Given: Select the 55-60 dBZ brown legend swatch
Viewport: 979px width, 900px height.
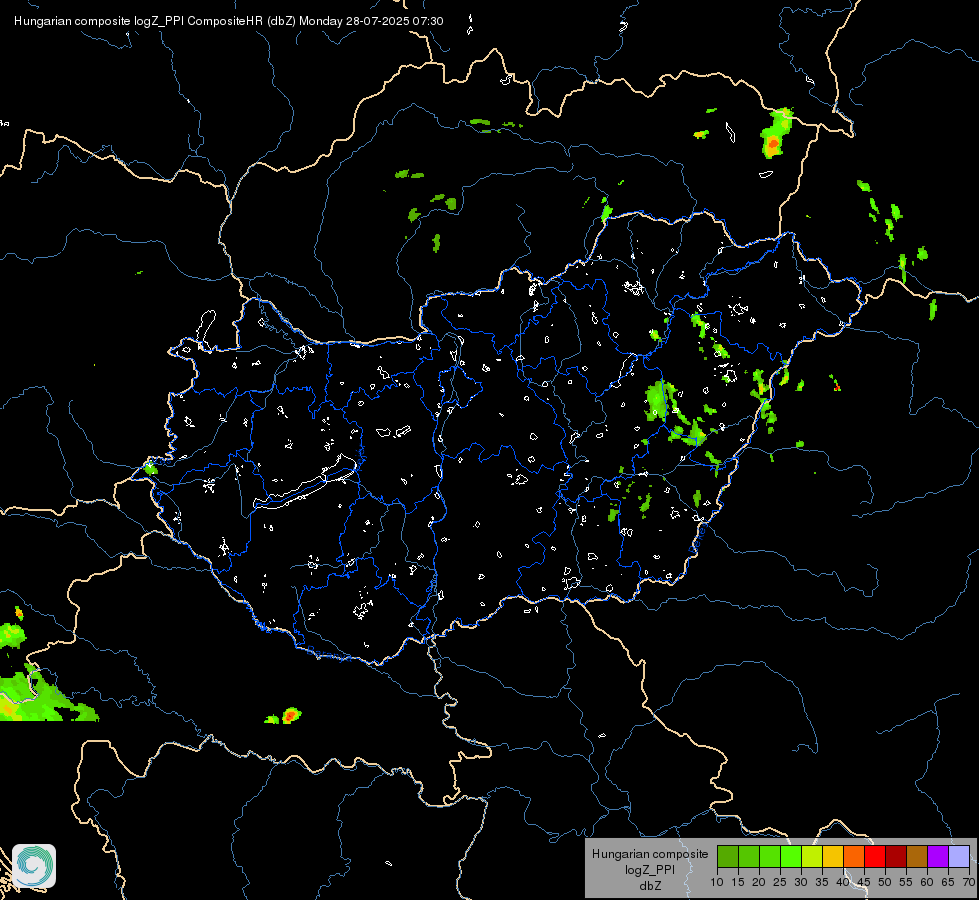Looking at the screenshot, I should pos(917,856).
